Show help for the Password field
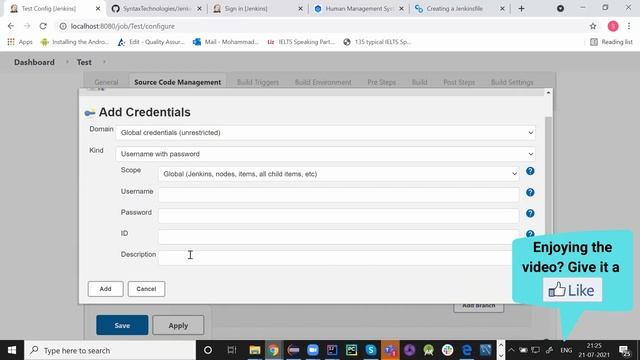640x360 pixels. click(x=530, y=213)
